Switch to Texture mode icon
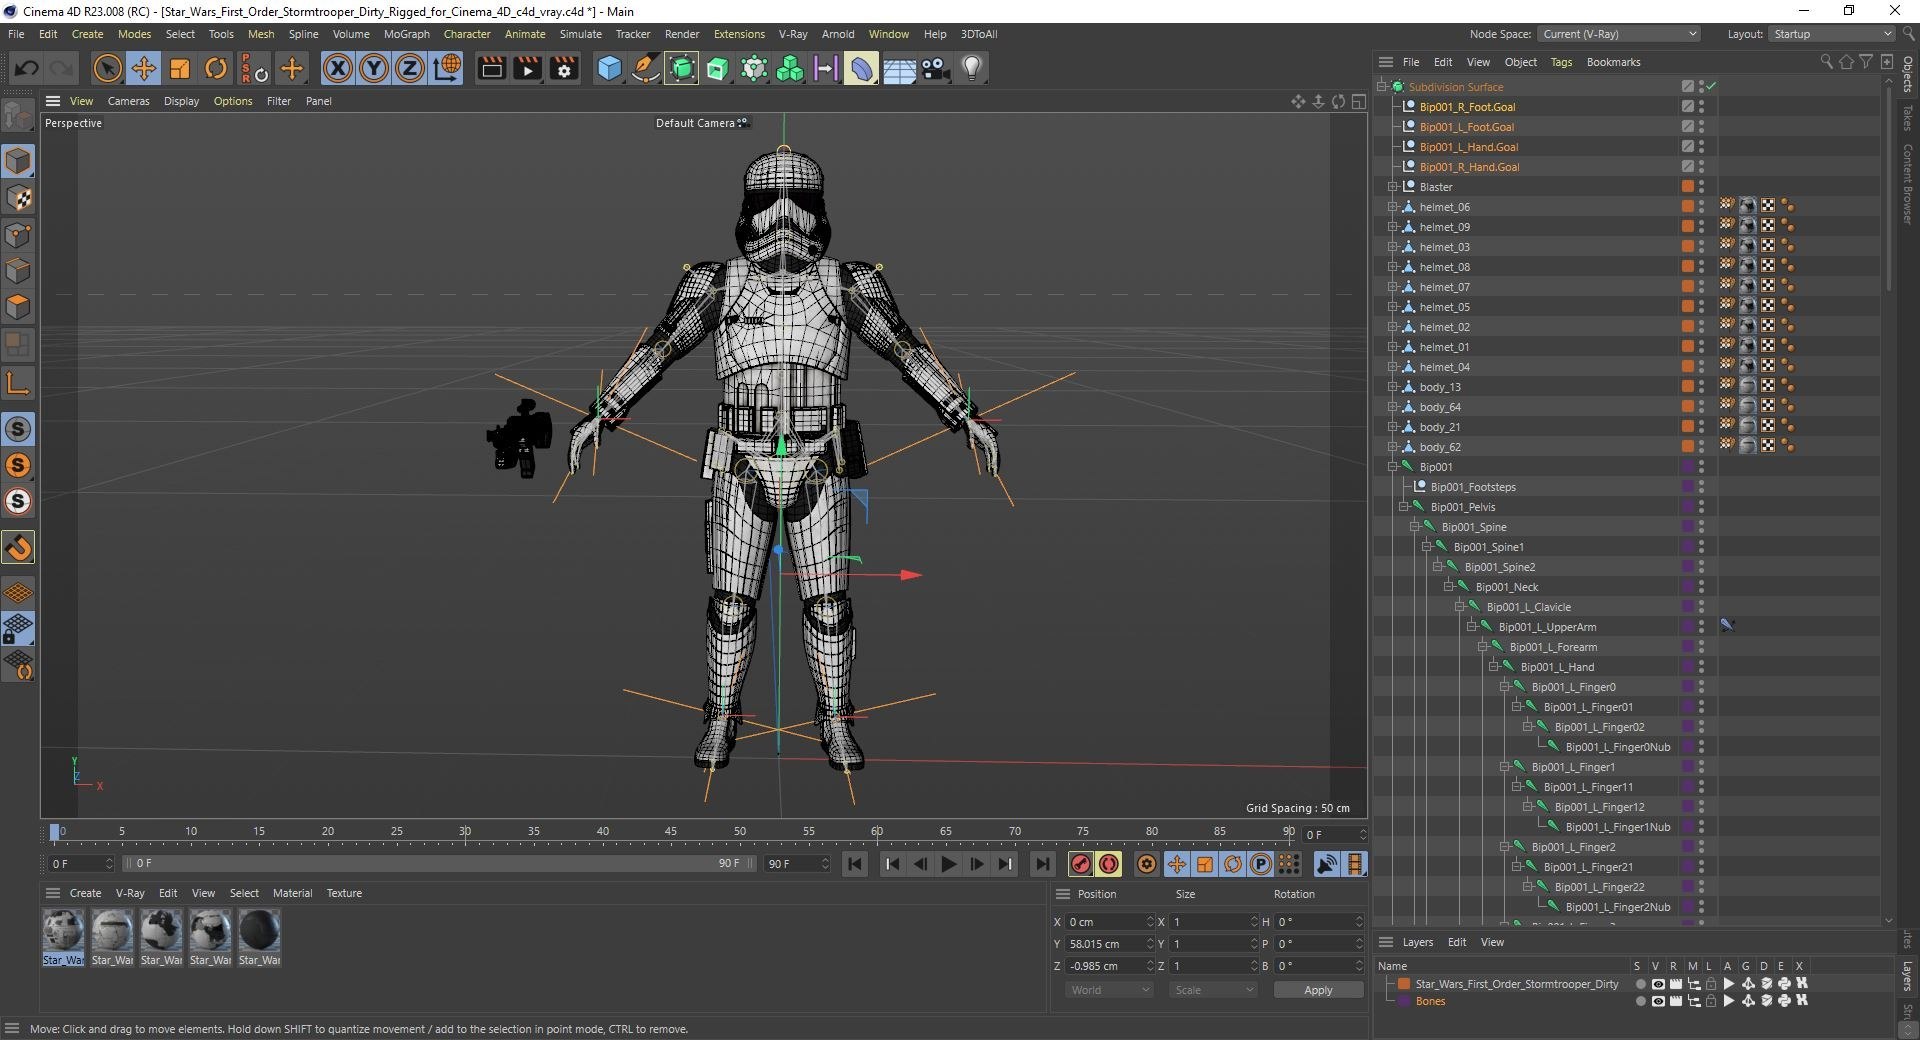 18,198
